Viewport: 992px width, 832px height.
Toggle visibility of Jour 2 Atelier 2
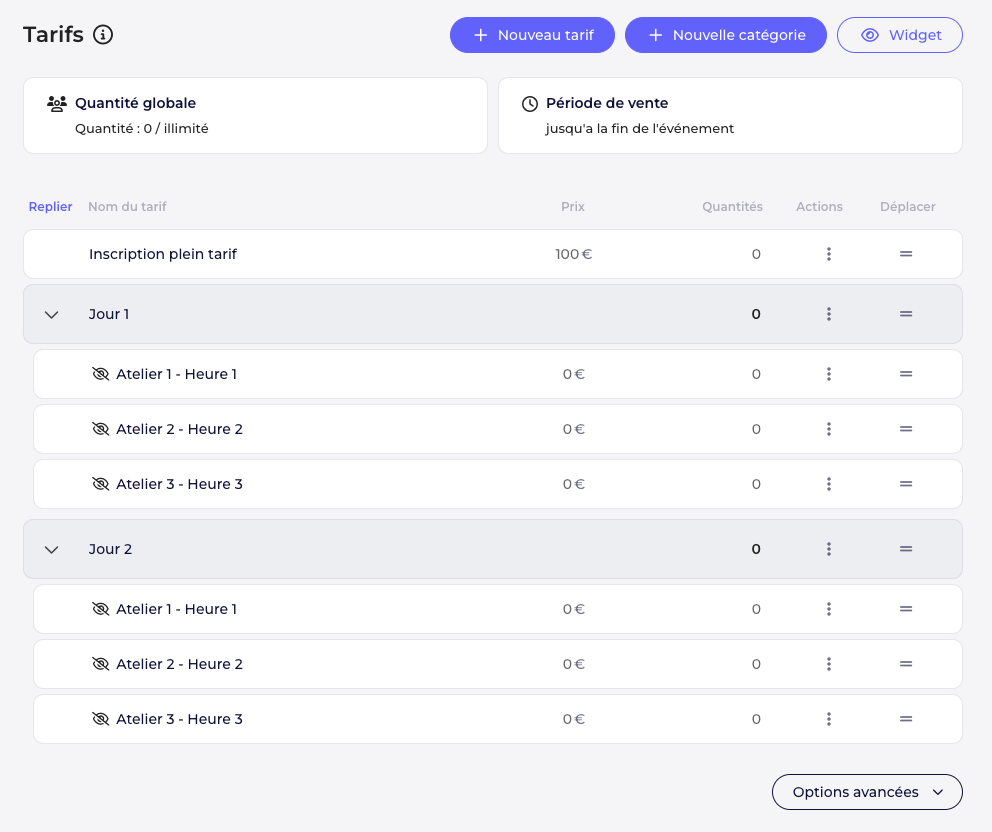point(100,664)
